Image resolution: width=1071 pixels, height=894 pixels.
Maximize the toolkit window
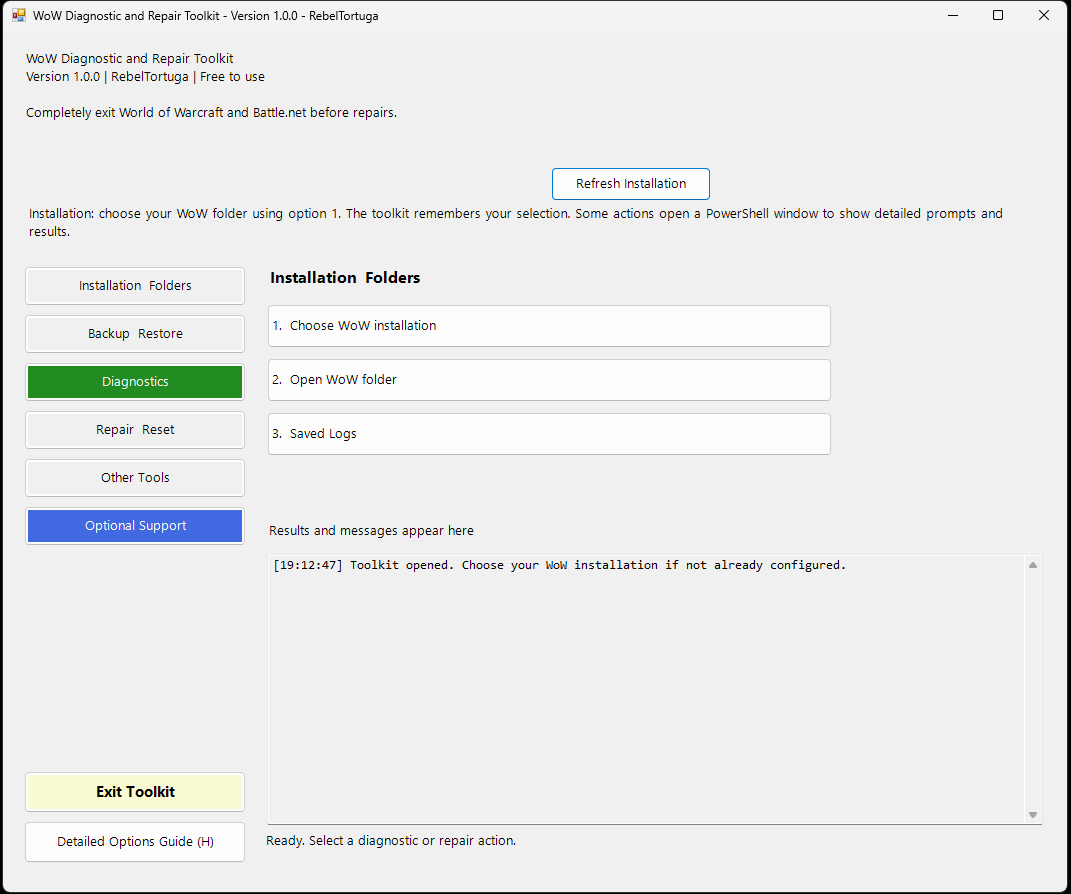pos(998,15)
